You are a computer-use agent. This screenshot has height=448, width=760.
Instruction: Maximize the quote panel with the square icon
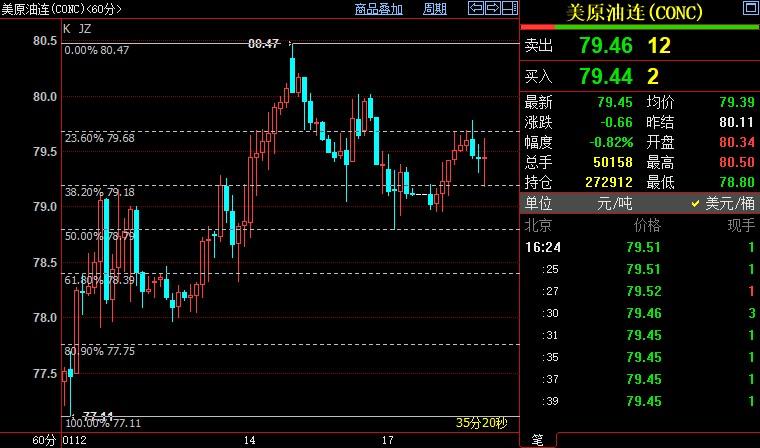750,10
